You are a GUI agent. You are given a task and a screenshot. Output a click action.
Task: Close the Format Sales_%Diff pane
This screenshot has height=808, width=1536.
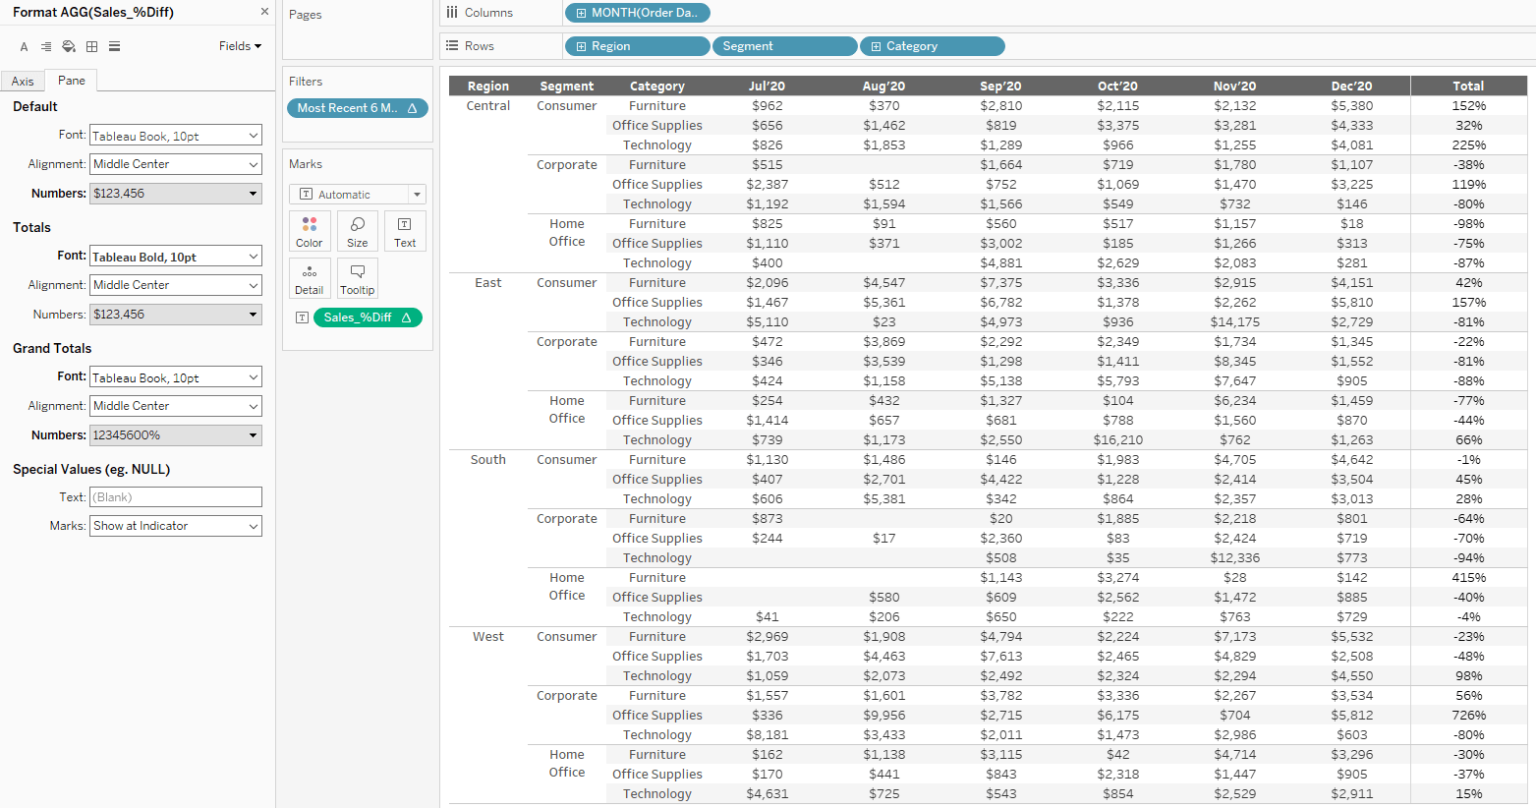pyautogui.click(x=264, y=11)
